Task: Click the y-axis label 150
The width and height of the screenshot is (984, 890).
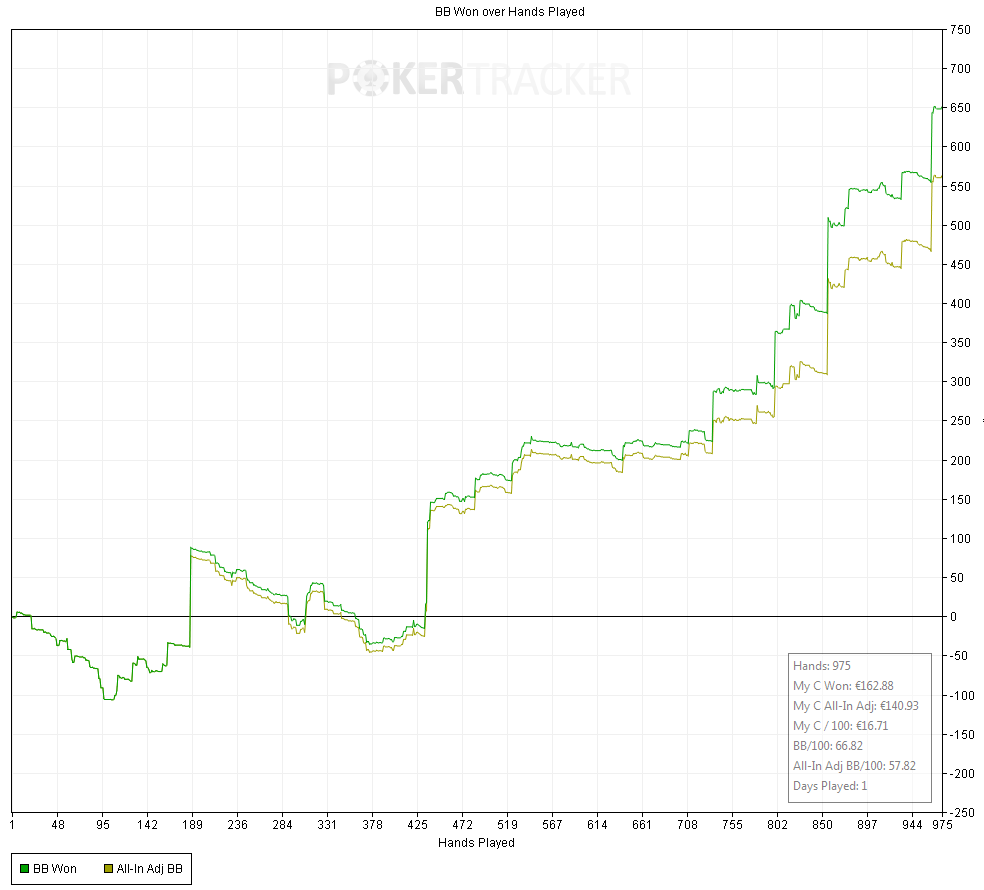Action: (x=960, y=500)
